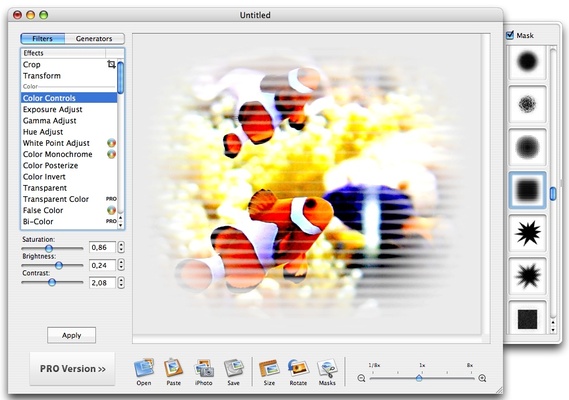Select the Color Monochrome effect
The width and height of the screenshot is (569, 400).
coord(69,154)
